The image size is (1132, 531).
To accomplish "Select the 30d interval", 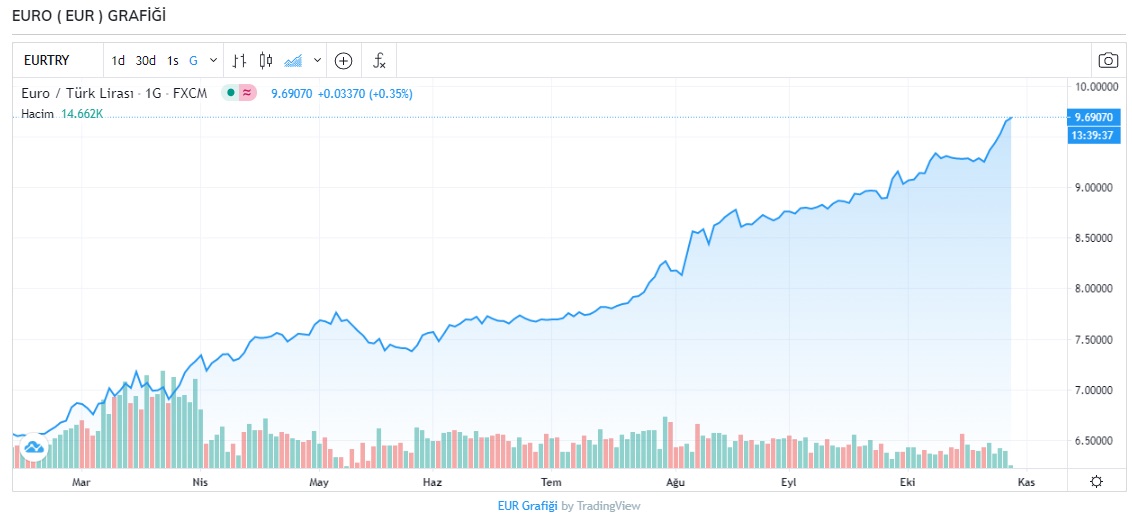I will (146, 60).
